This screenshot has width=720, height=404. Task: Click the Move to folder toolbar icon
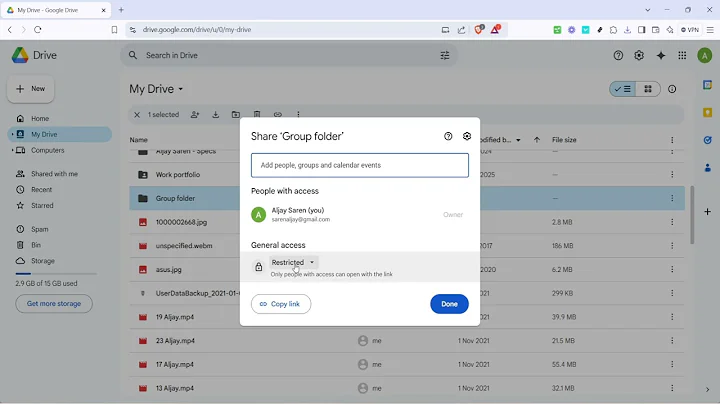pyautogui.click(x=236, y=115)
